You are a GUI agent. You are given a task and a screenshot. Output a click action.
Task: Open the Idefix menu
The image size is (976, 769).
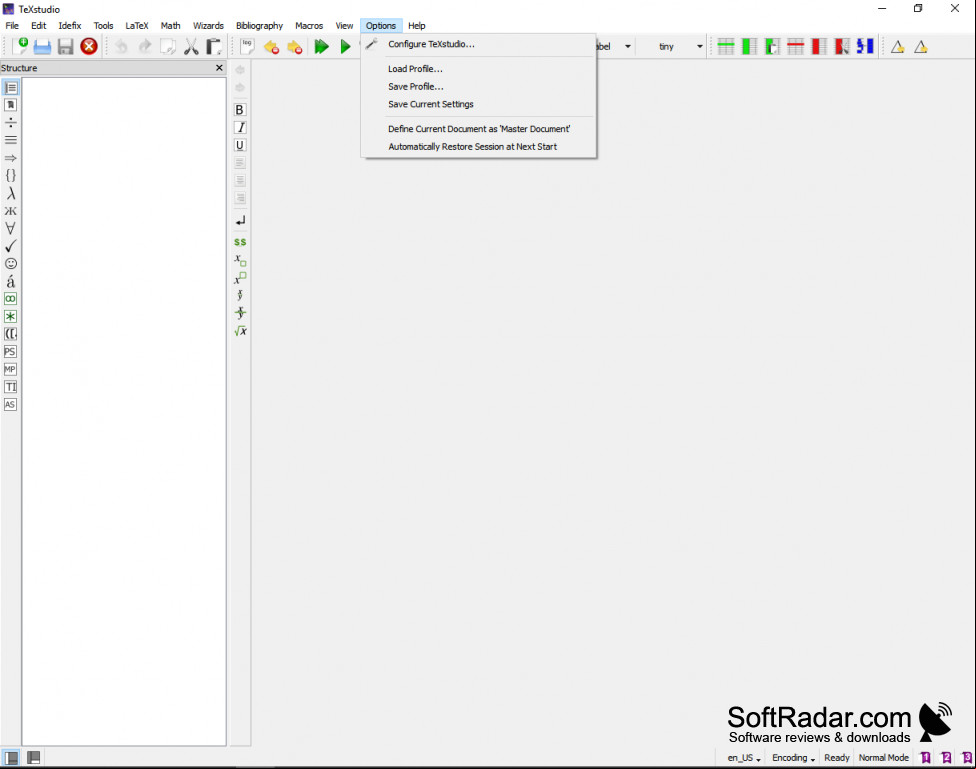point(70,26)
